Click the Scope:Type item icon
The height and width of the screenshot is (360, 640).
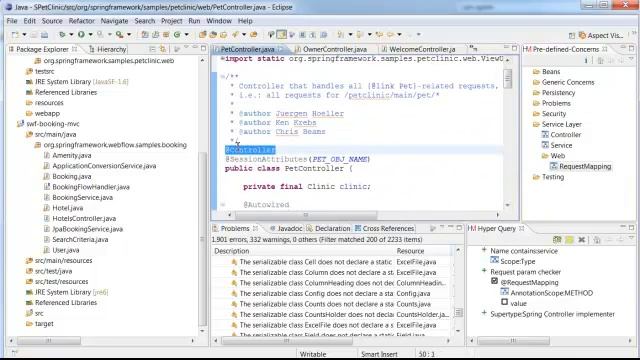(x=494, y=260)
